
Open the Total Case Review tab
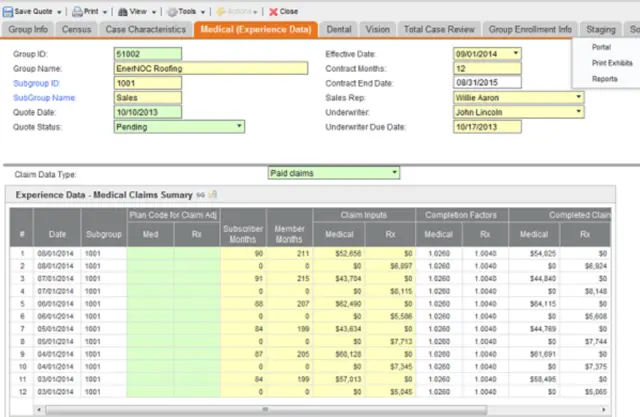439,29
